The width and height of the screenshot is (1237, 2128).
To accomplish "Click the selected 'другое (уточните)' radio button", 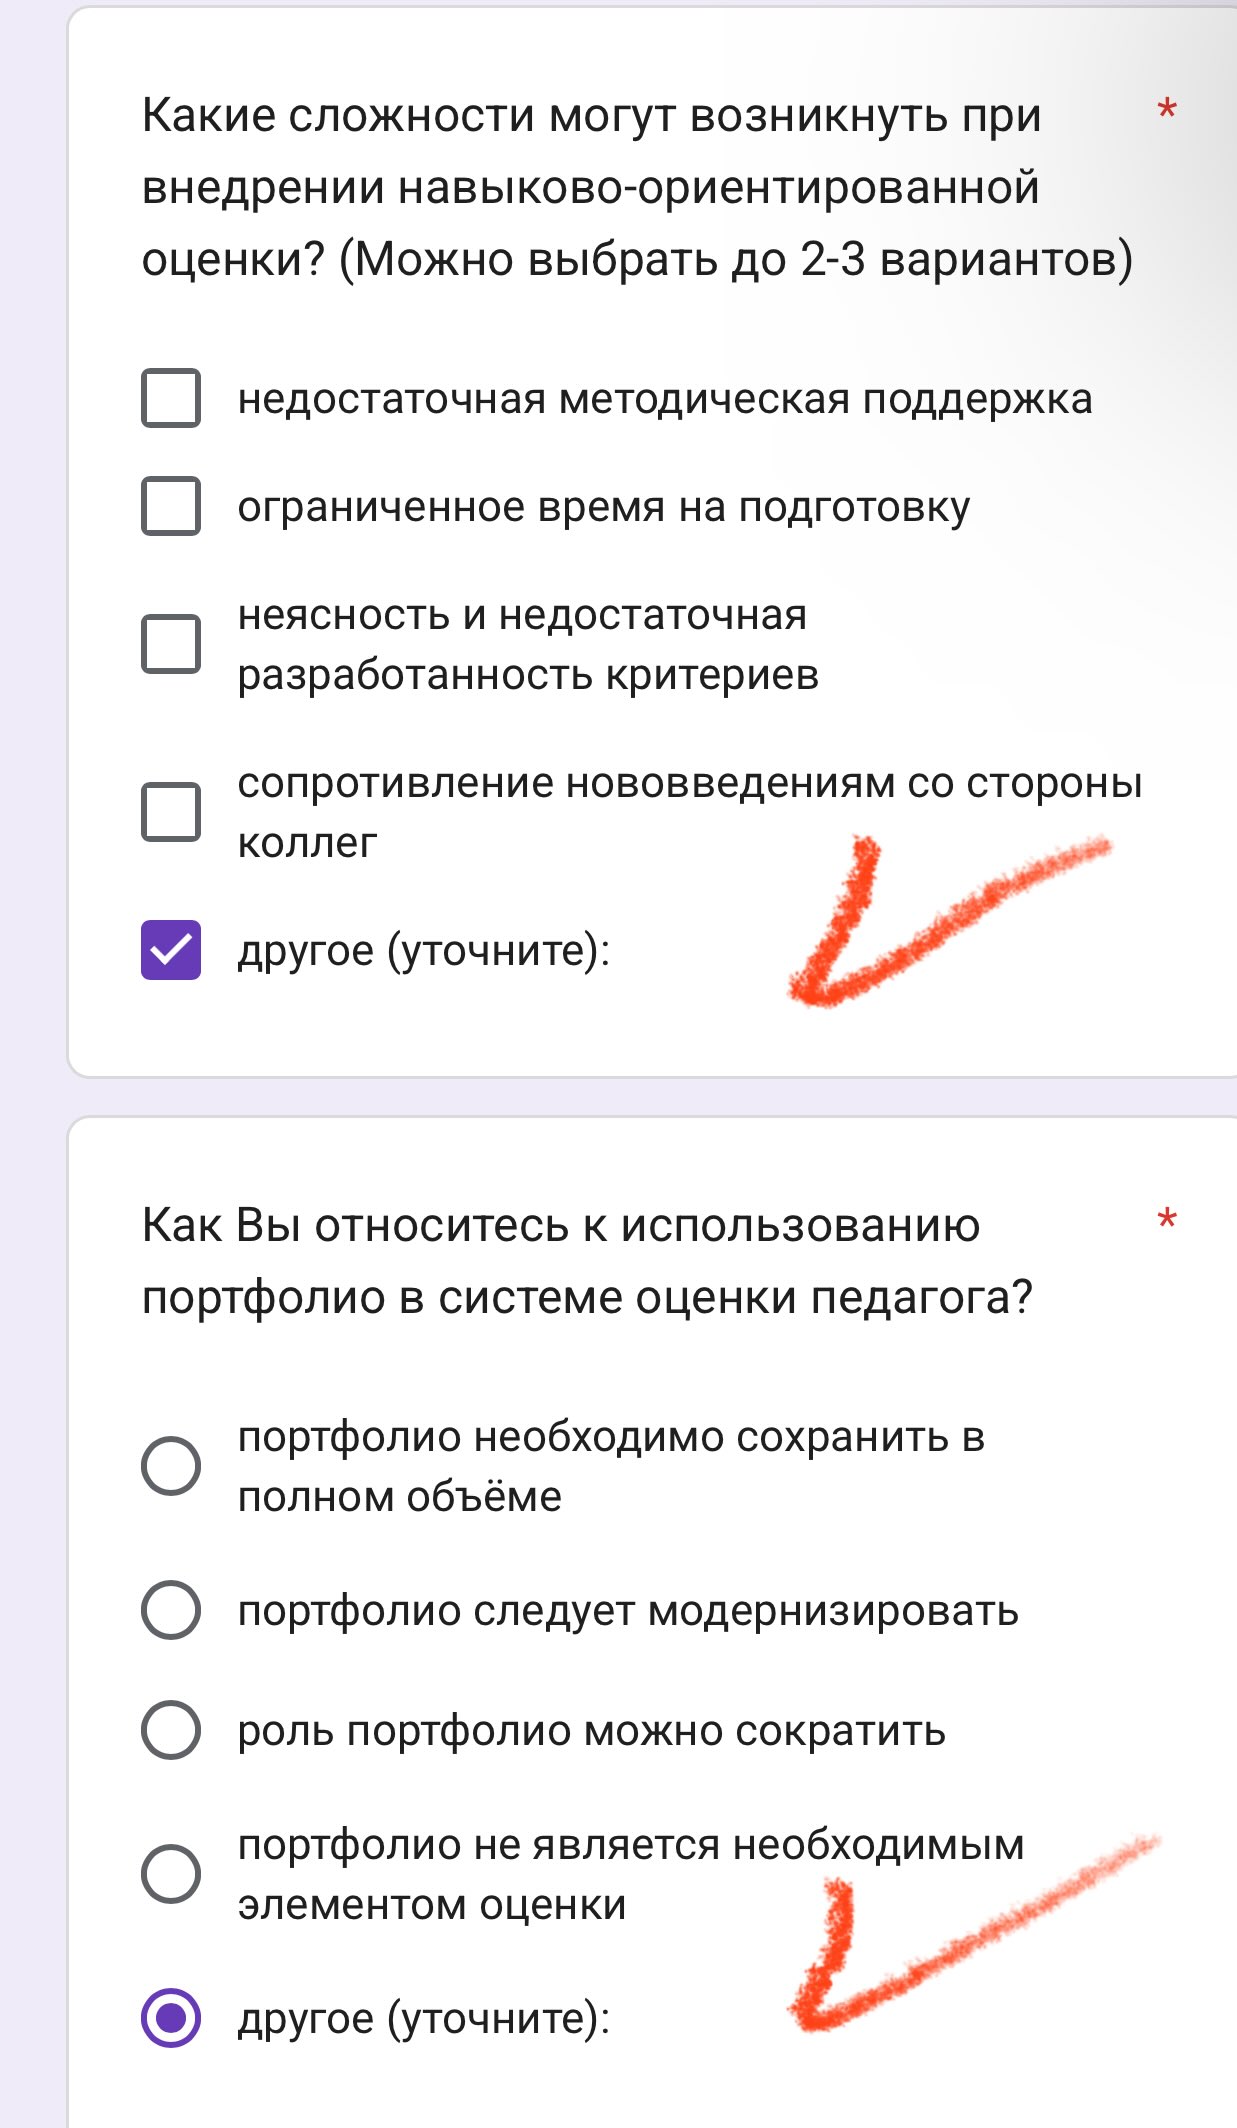I will (x=171, y=2018).
